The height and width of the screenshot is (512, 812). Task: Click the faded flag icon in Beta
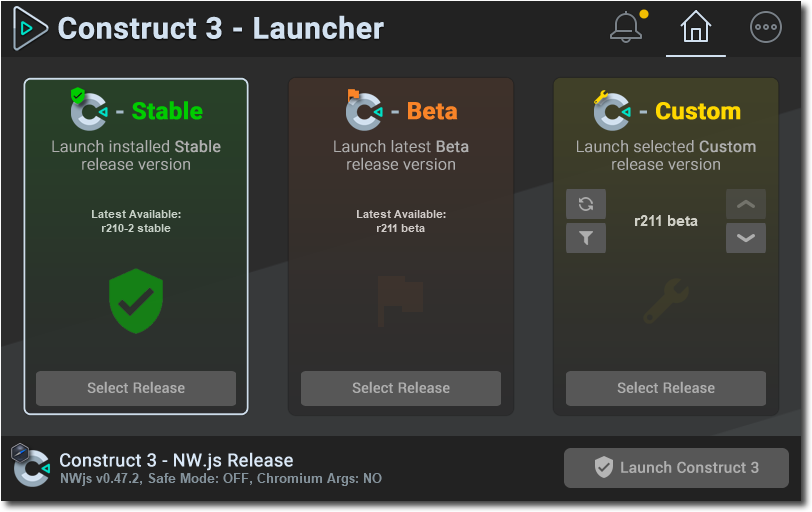click(400, 300)
